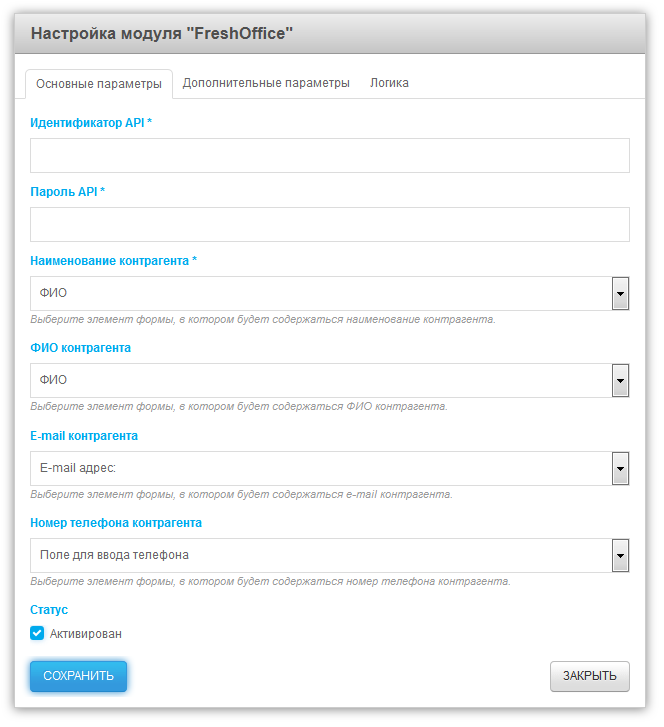The image size is (664, 727).
Task: Focus the Идентификатор API input field
Action: point(329,156)
